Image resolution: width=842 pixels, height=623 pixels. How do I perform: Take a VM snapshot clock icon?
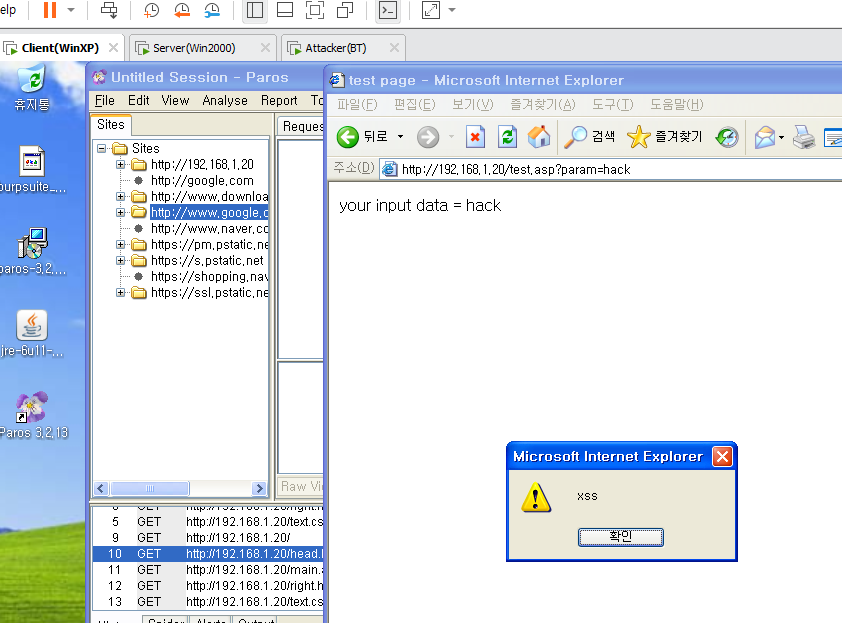[x=151, y=10]
